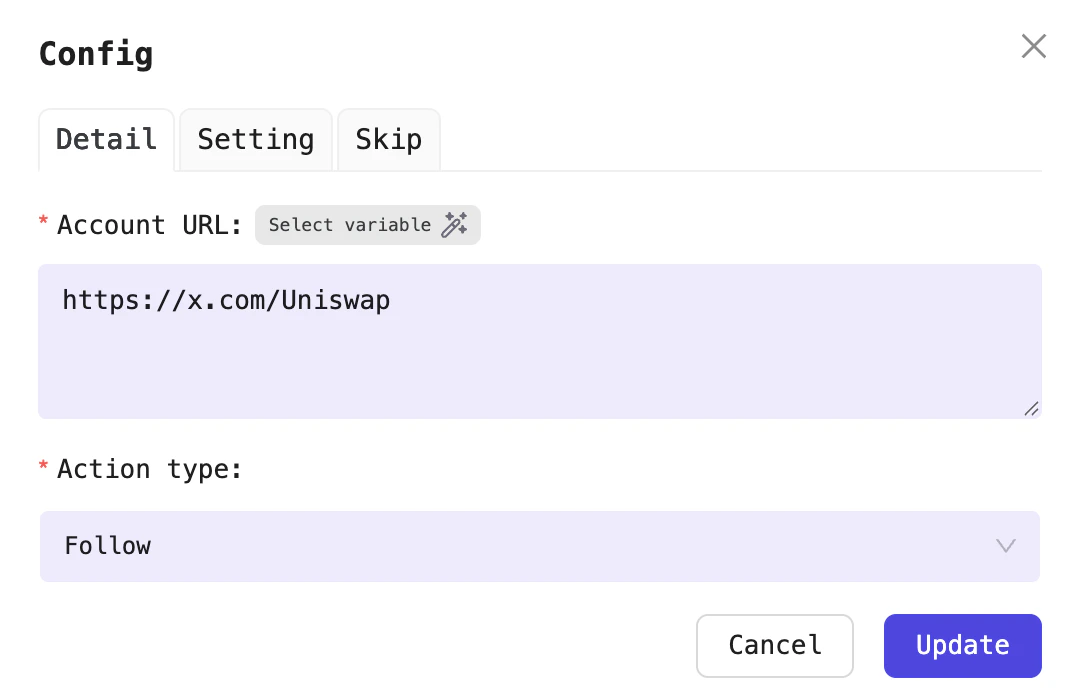Image resolution: width=1070 pixels, height=696 pixels.
Task: Open the Select variable picker
Action: click(x=368, y=225)
